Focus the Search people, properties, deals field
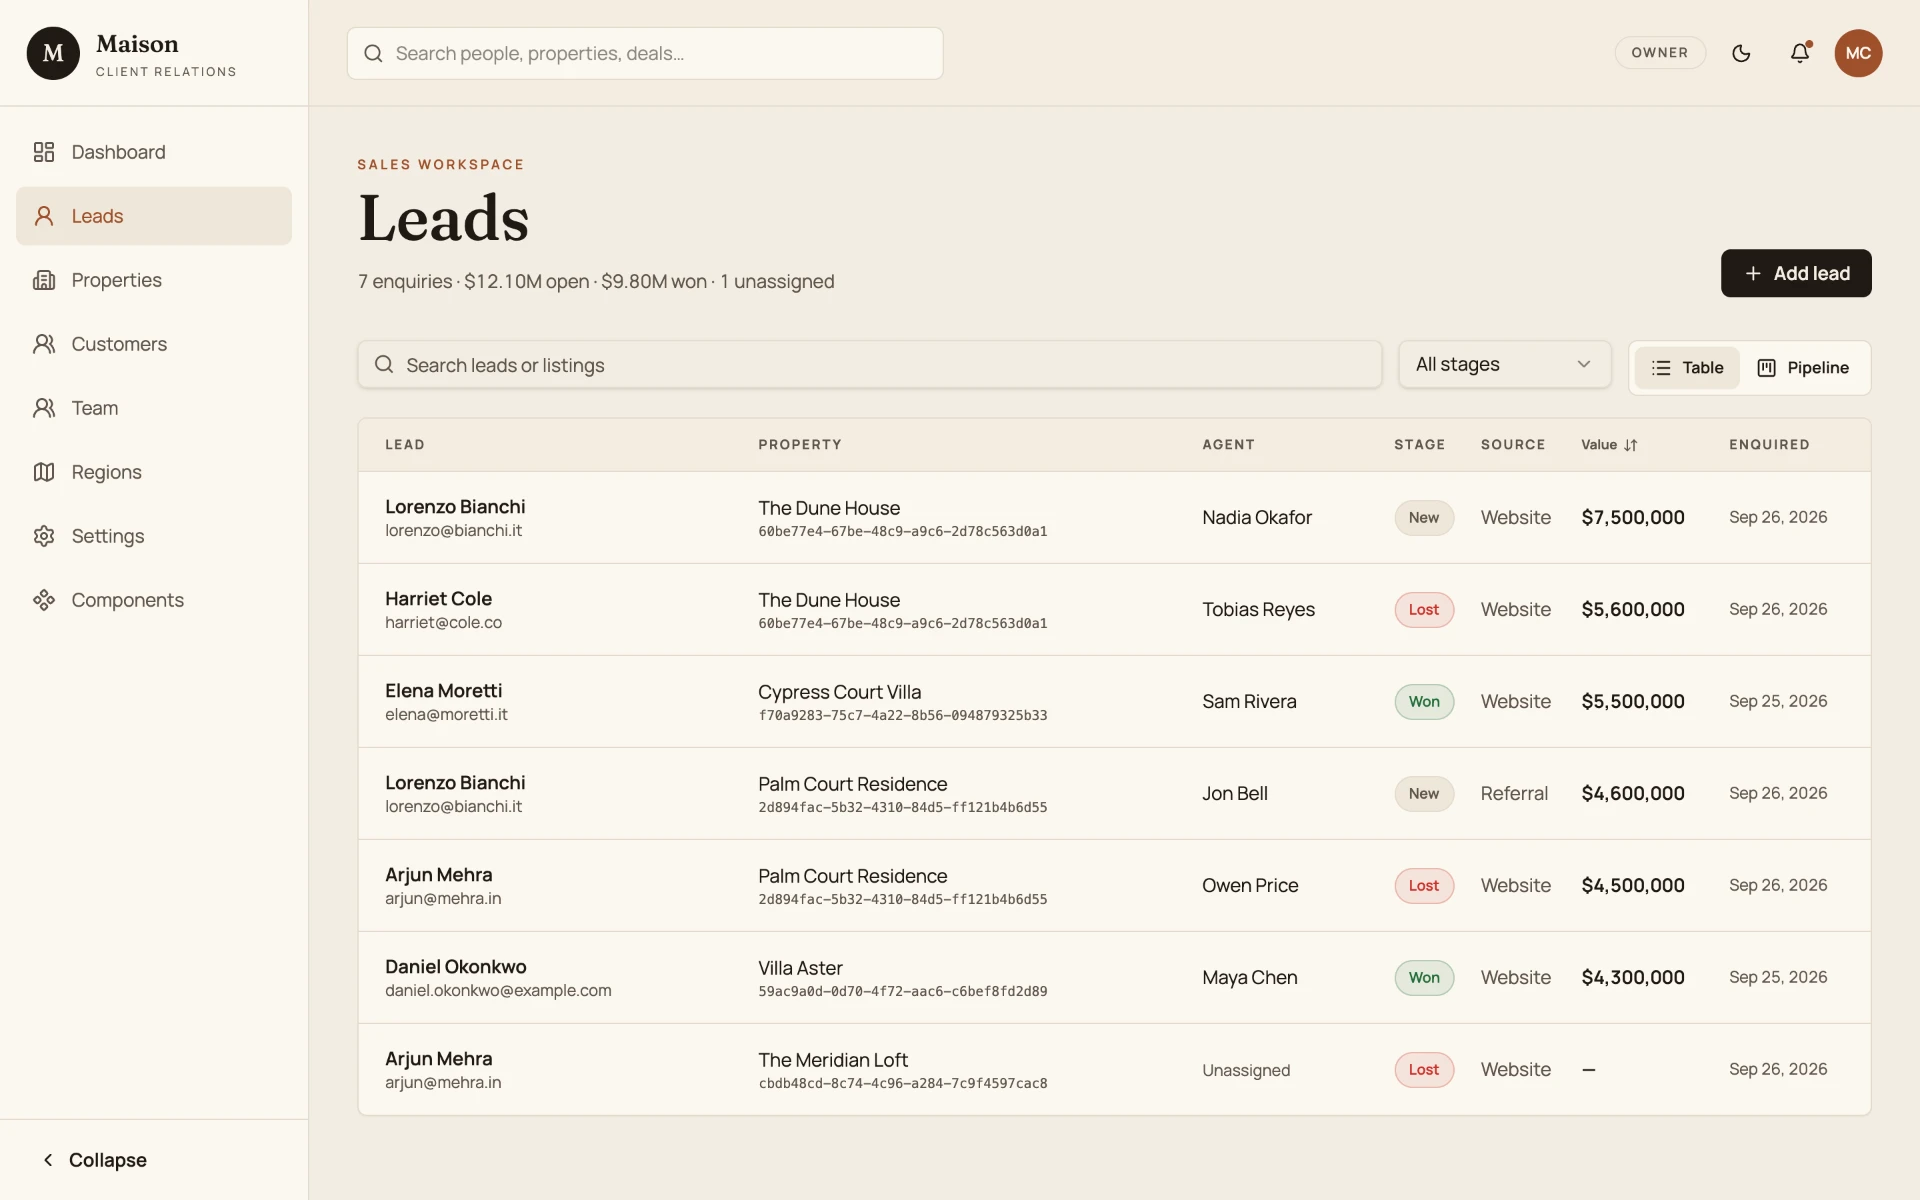Screen dimensions: 1920x1200 click(645, 53)
